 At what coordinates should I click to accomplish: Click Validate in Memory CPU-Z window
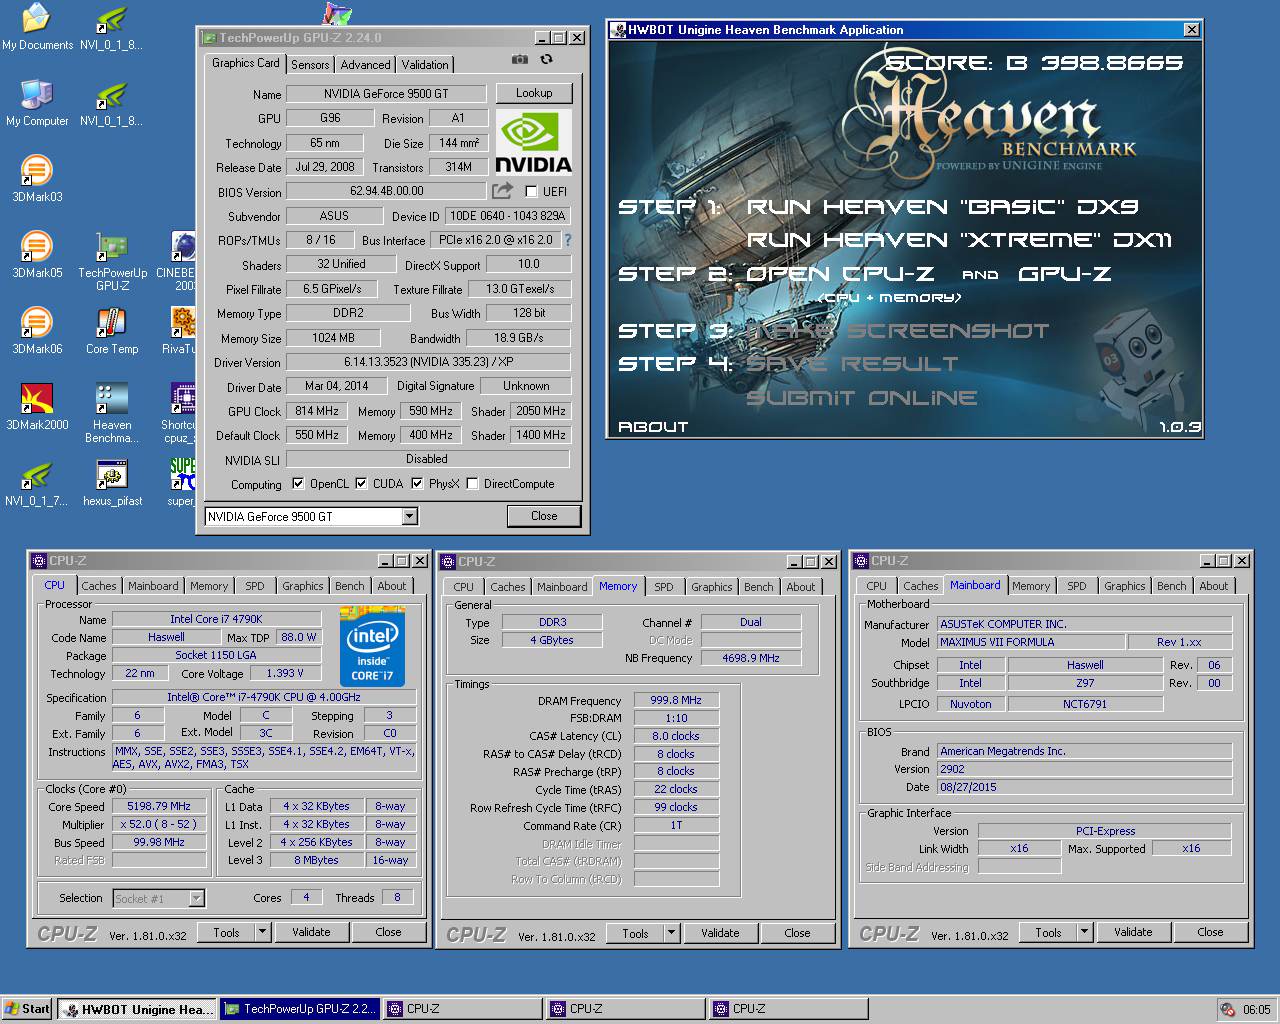(720, 933)
